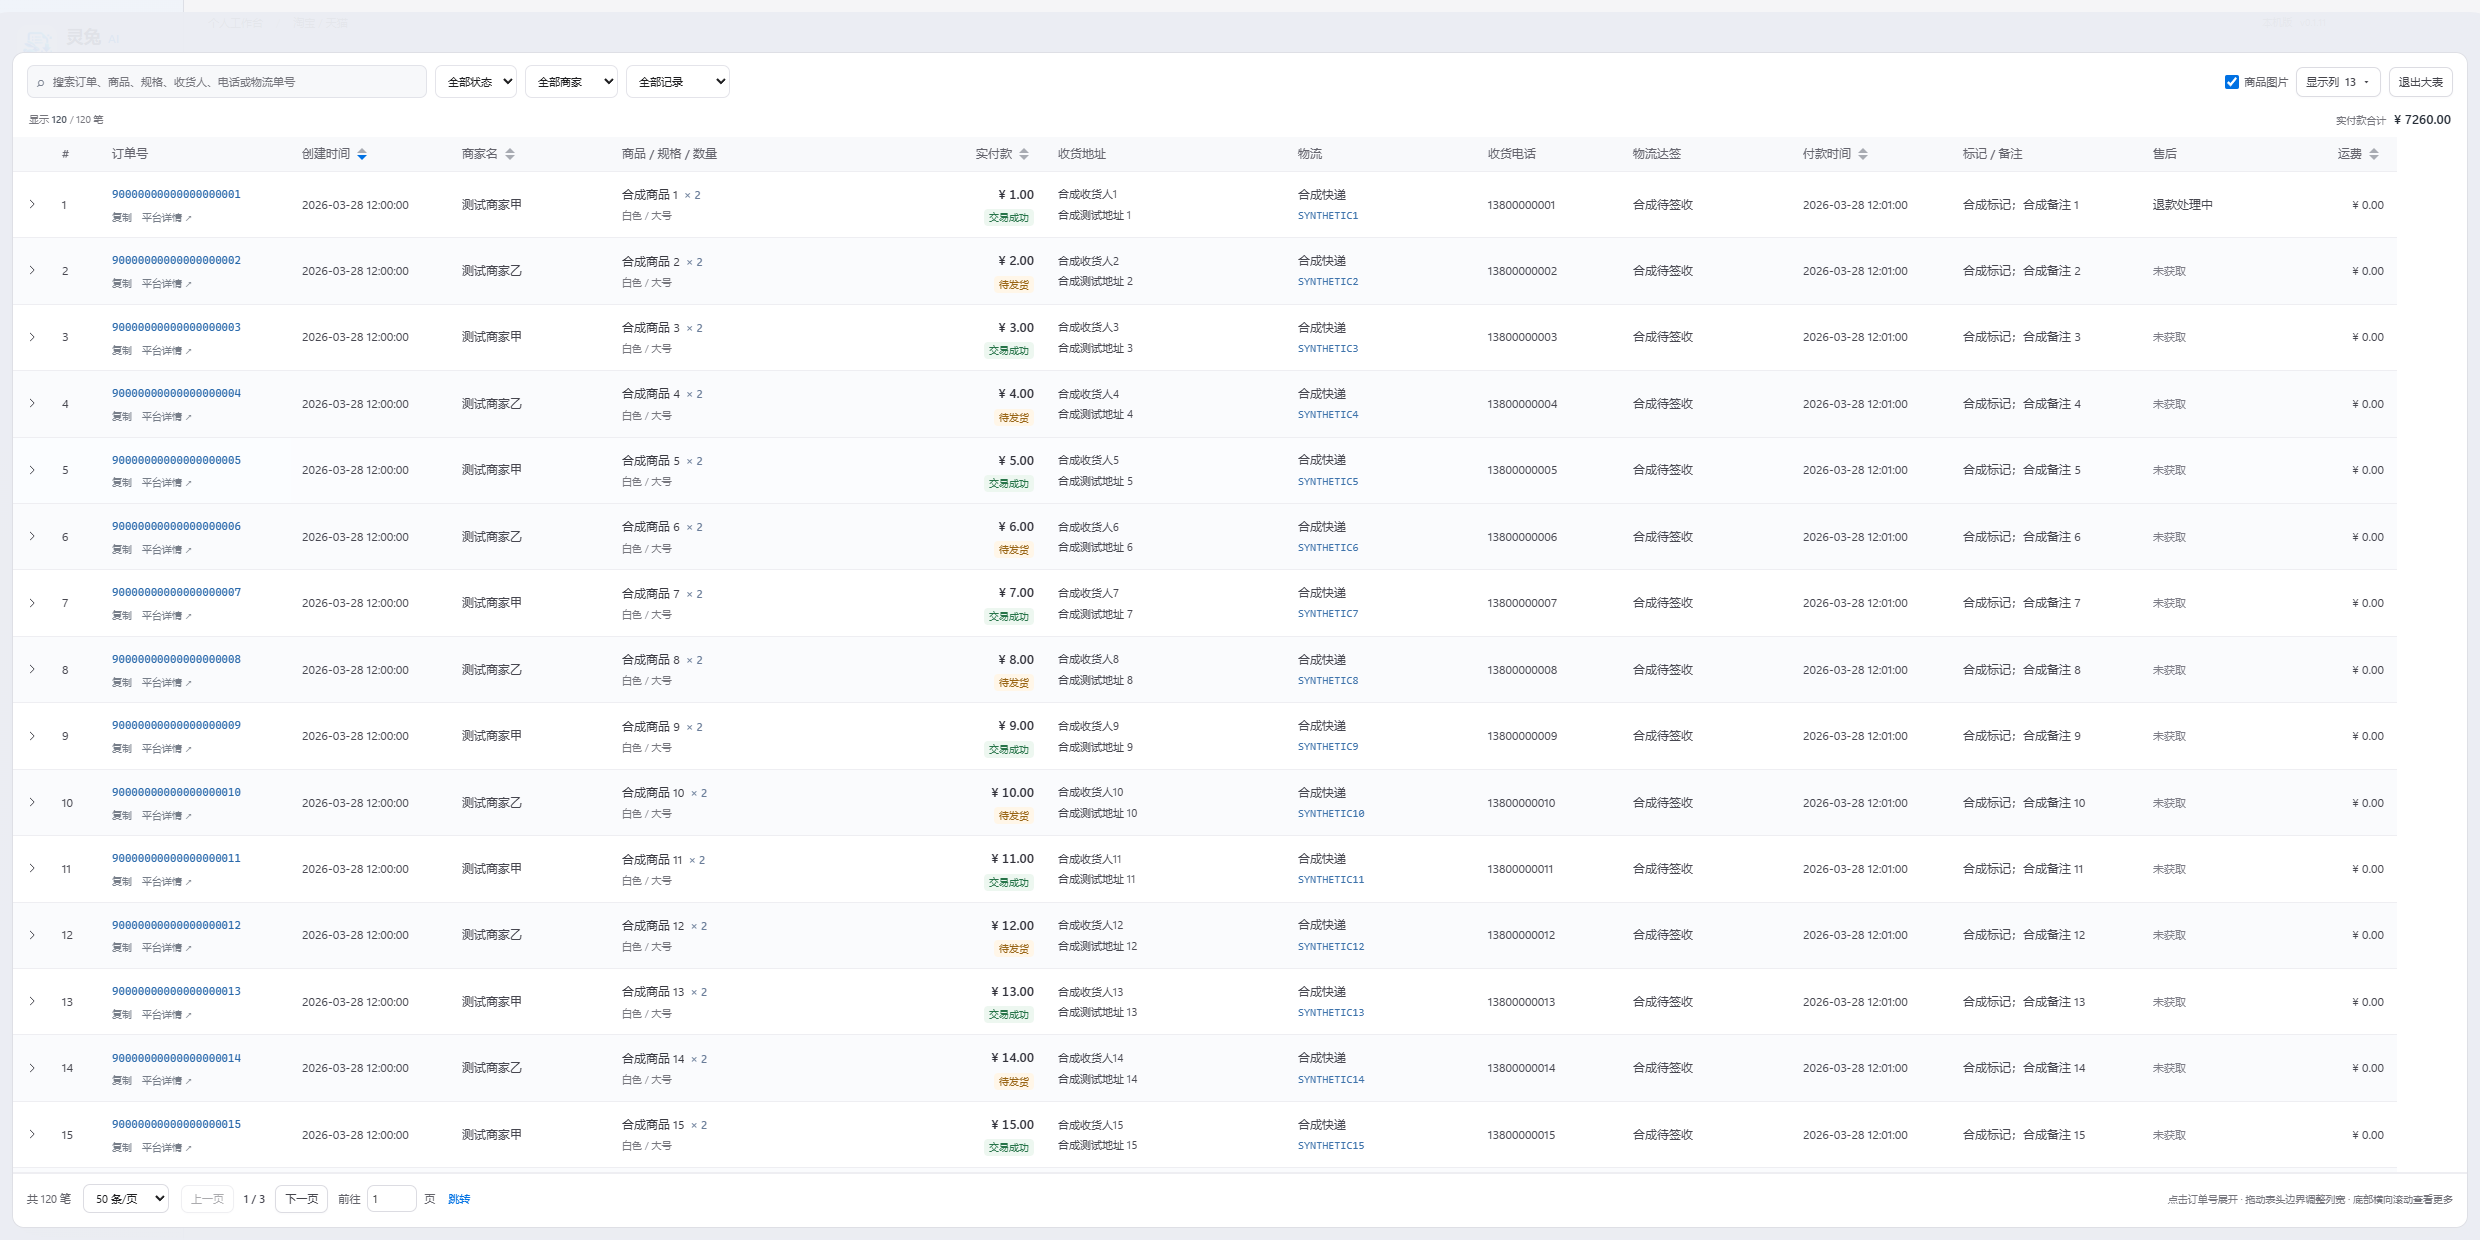Copy order number in row 14 via 复制

tap(122, 1081)
